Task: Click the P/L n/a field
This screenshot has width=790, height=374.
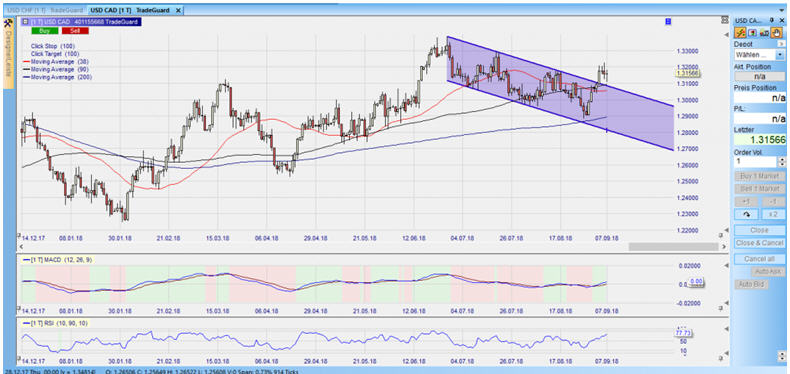Action: click(x=760, y=119)
